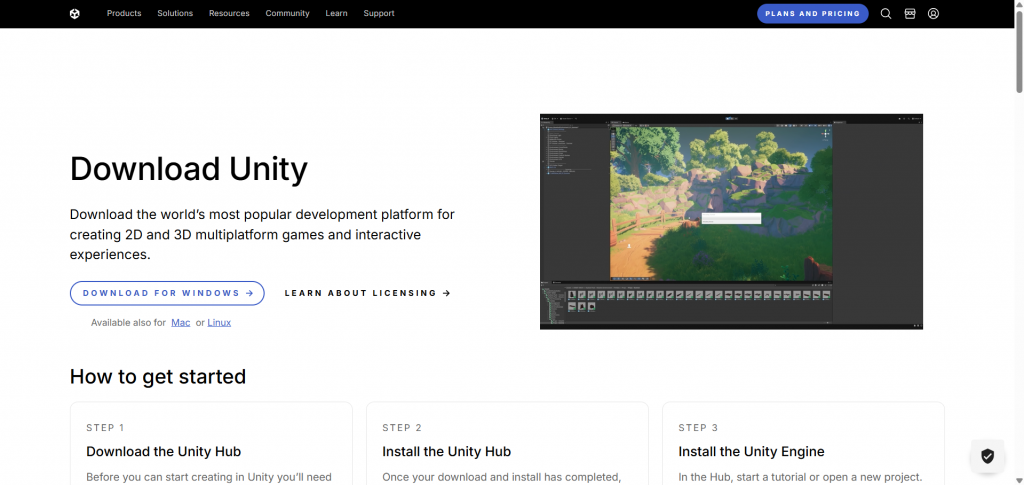Click the STEP 1 label
This screenshot has height=485, width=1024.
[105, 428]
